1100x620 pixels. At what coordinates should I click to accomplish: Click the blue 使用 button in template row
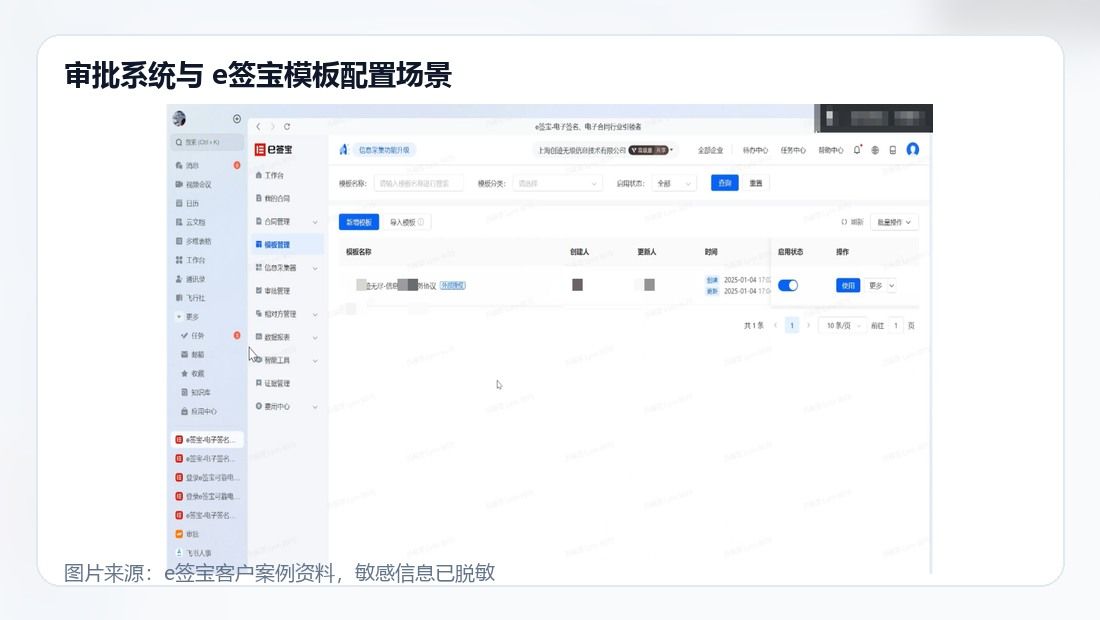[x=848, y=285]
